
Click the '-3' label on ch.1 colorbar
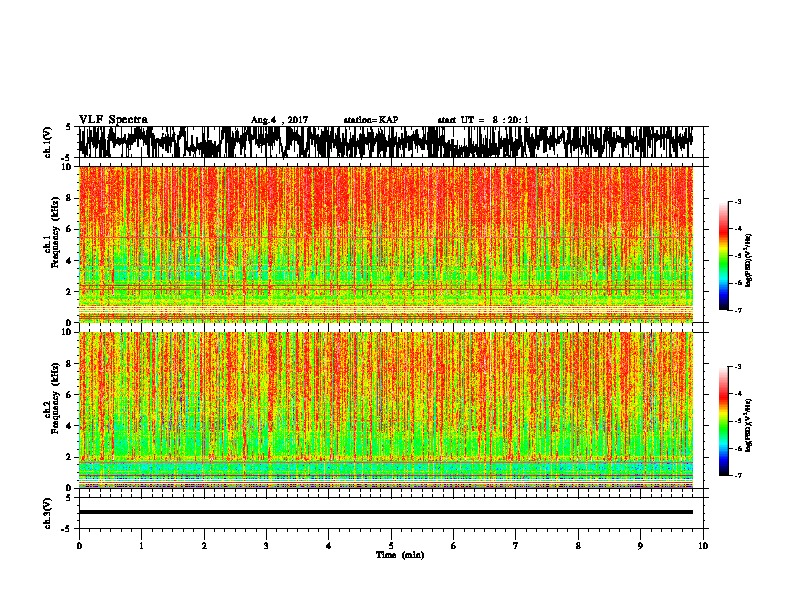738,202
